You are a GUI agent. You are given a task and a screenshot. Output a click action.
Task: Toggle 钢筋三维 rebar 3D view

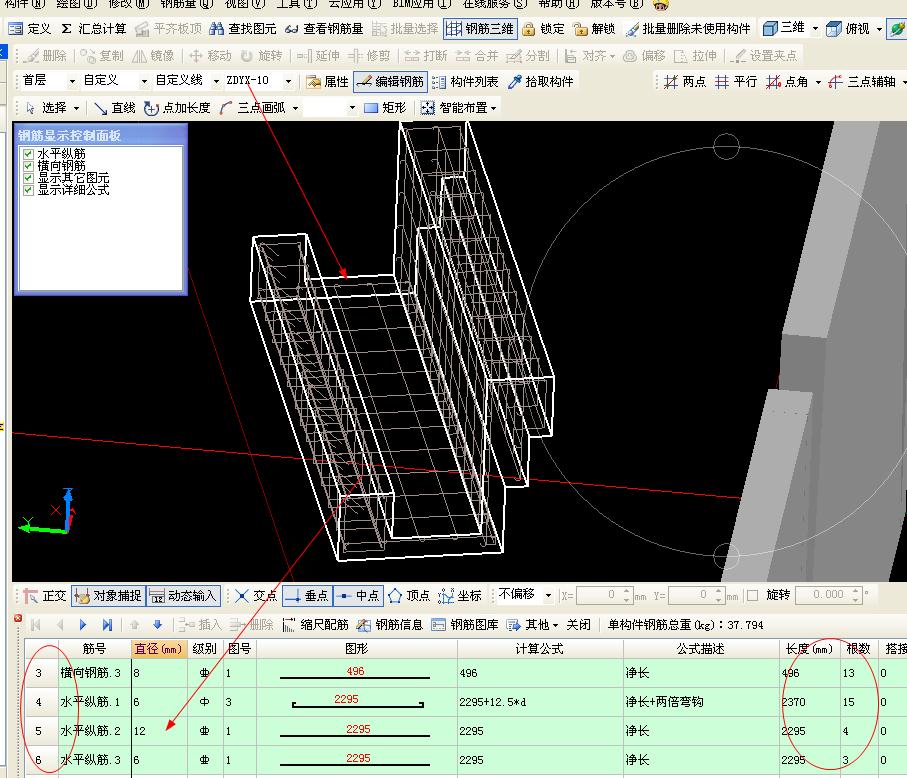tap(480, 28)
